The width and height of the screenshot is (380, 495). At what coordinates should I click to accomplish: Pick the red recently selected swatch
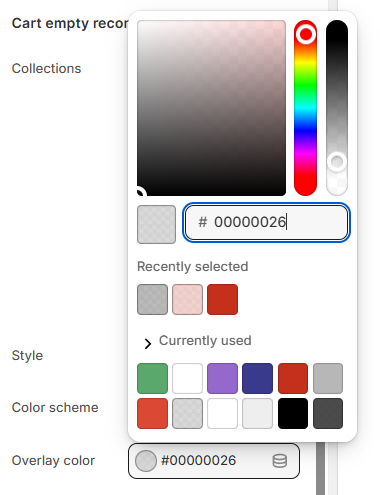coord(222,299)
